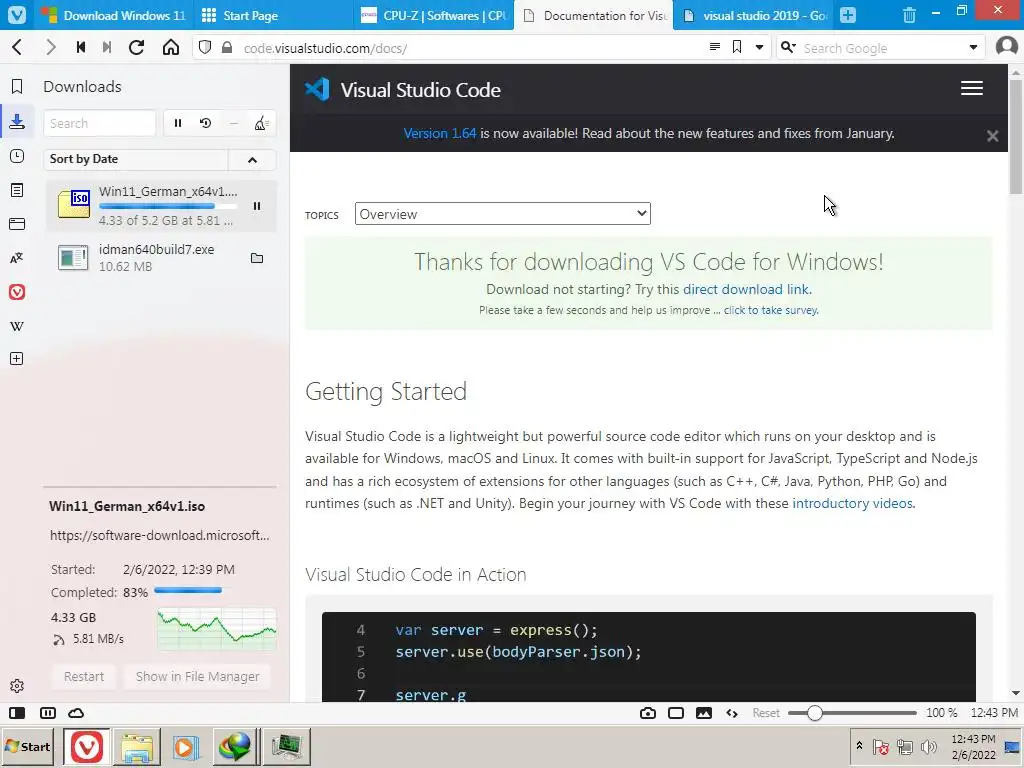Toggle images with image icon
Viewport: 1024px width, 768px height.
point(704,712)
